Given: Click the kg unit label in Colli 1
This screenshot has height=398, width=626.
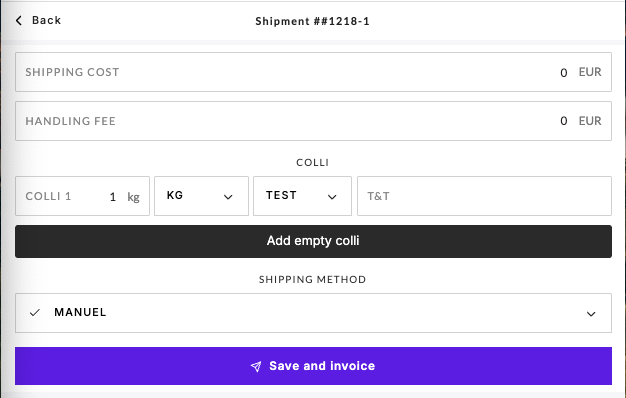Looking at the screenshot, I should point(133,197).
